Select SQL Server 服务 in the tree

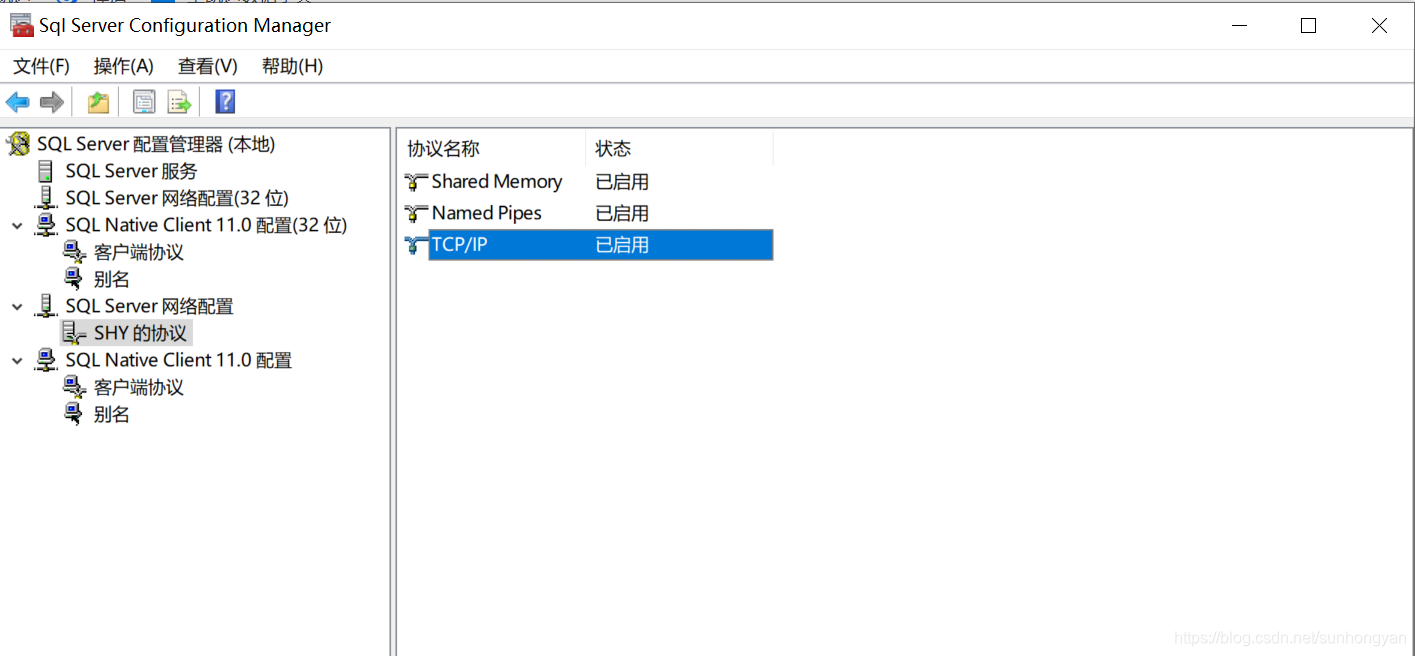click(132, 172)
